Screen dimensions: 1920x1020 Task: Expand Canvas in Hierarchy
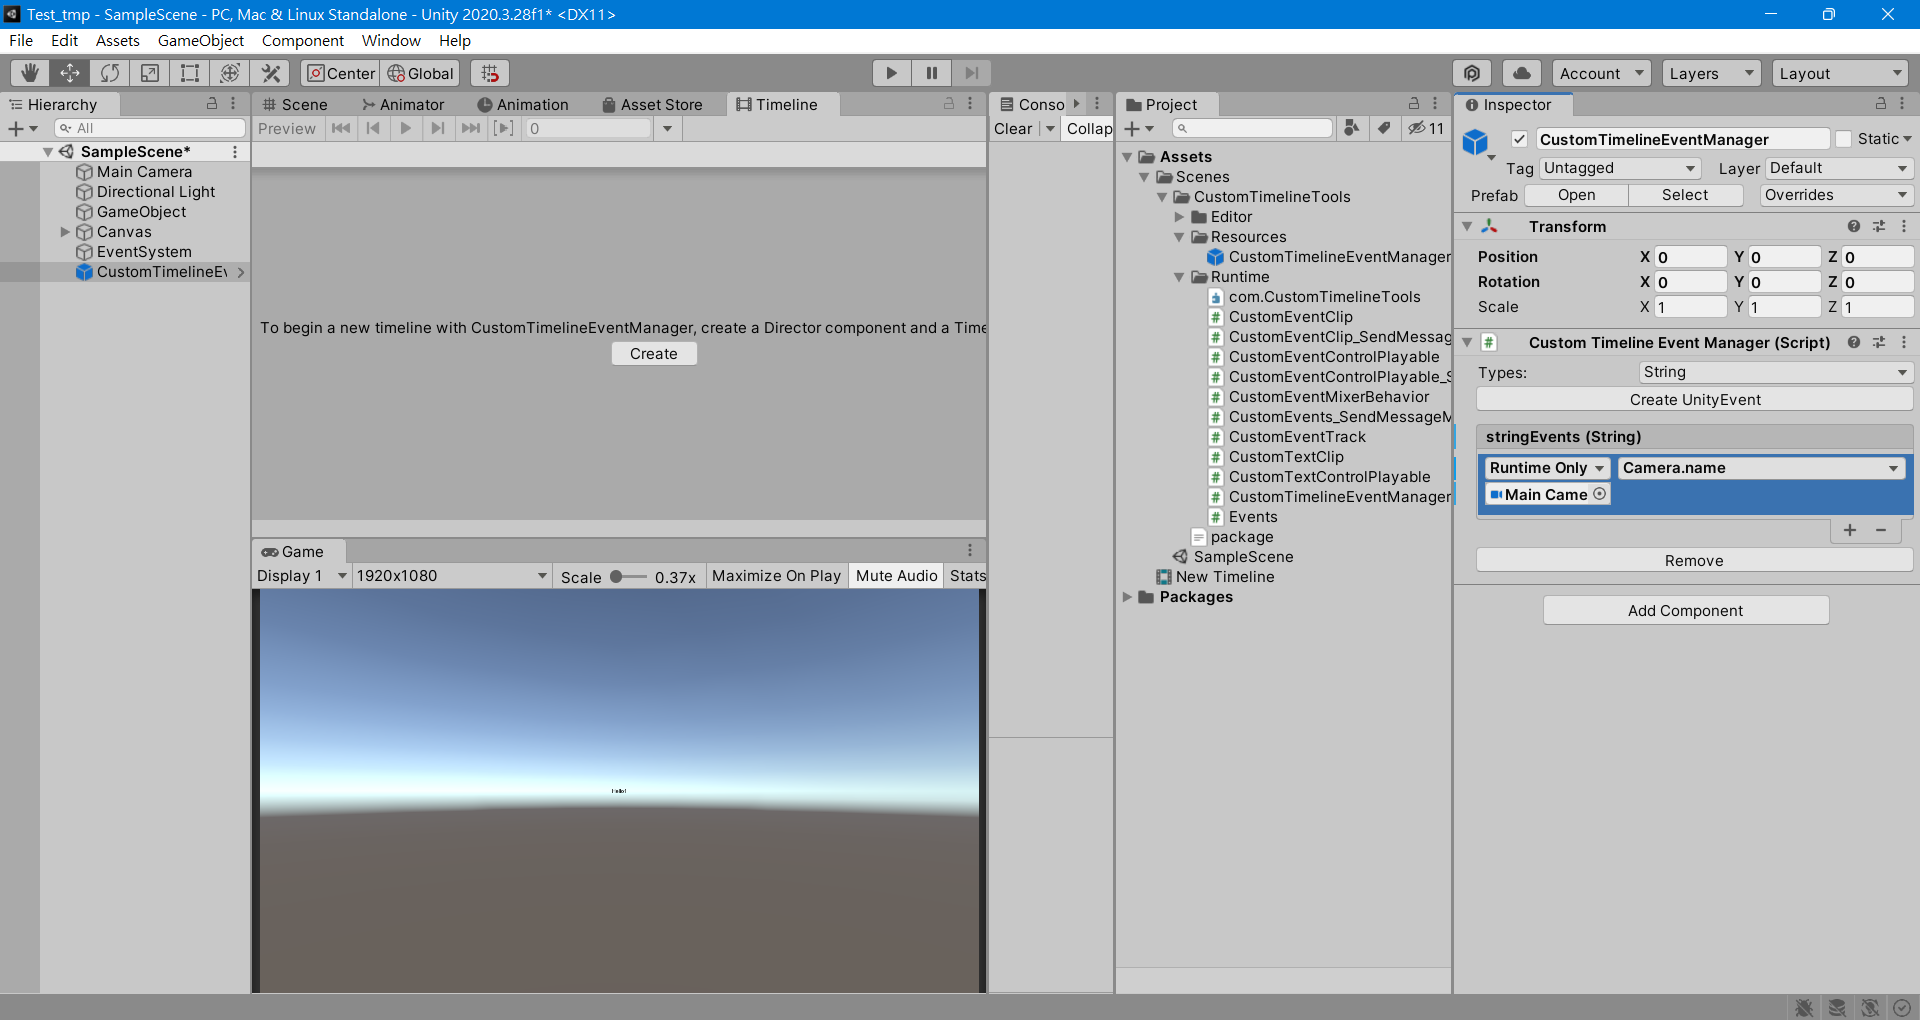click(x=65, y=232)
